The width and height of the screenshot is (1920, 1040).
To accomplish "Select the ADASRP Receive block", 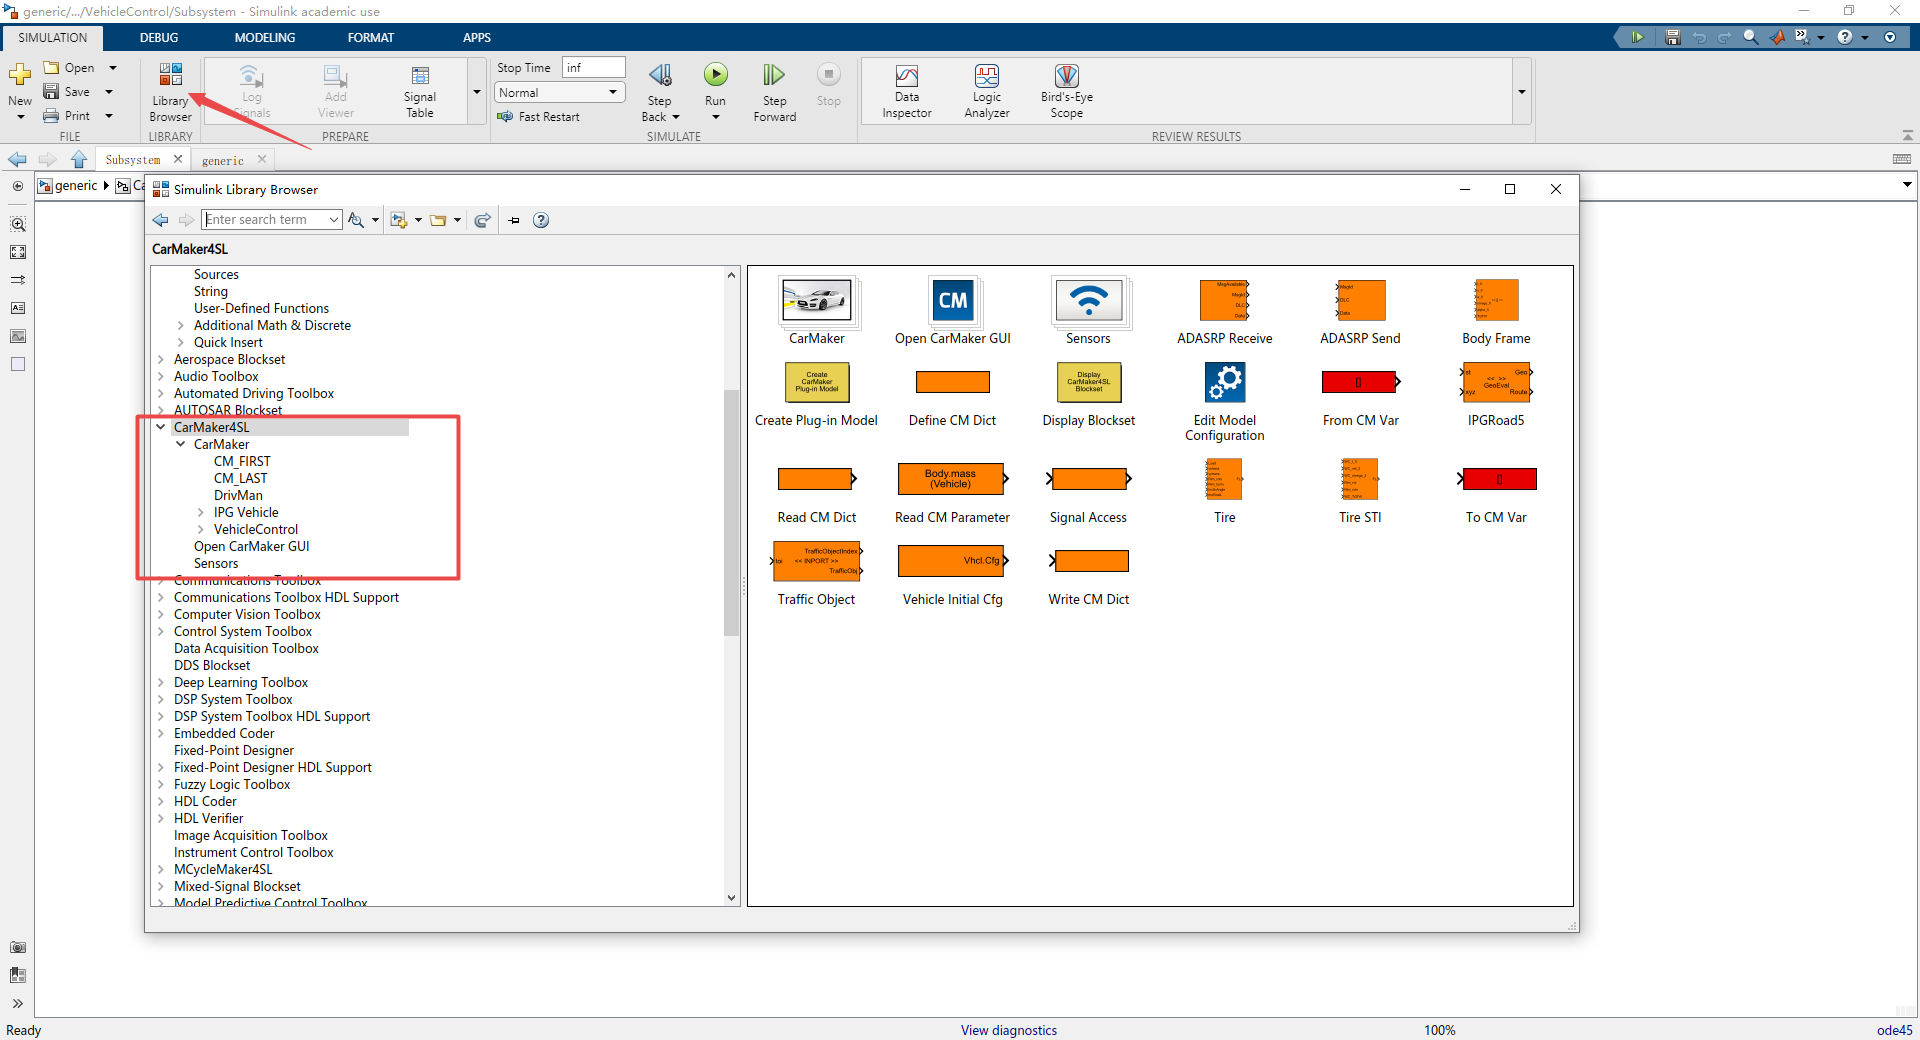I will tap(1225, 301).
